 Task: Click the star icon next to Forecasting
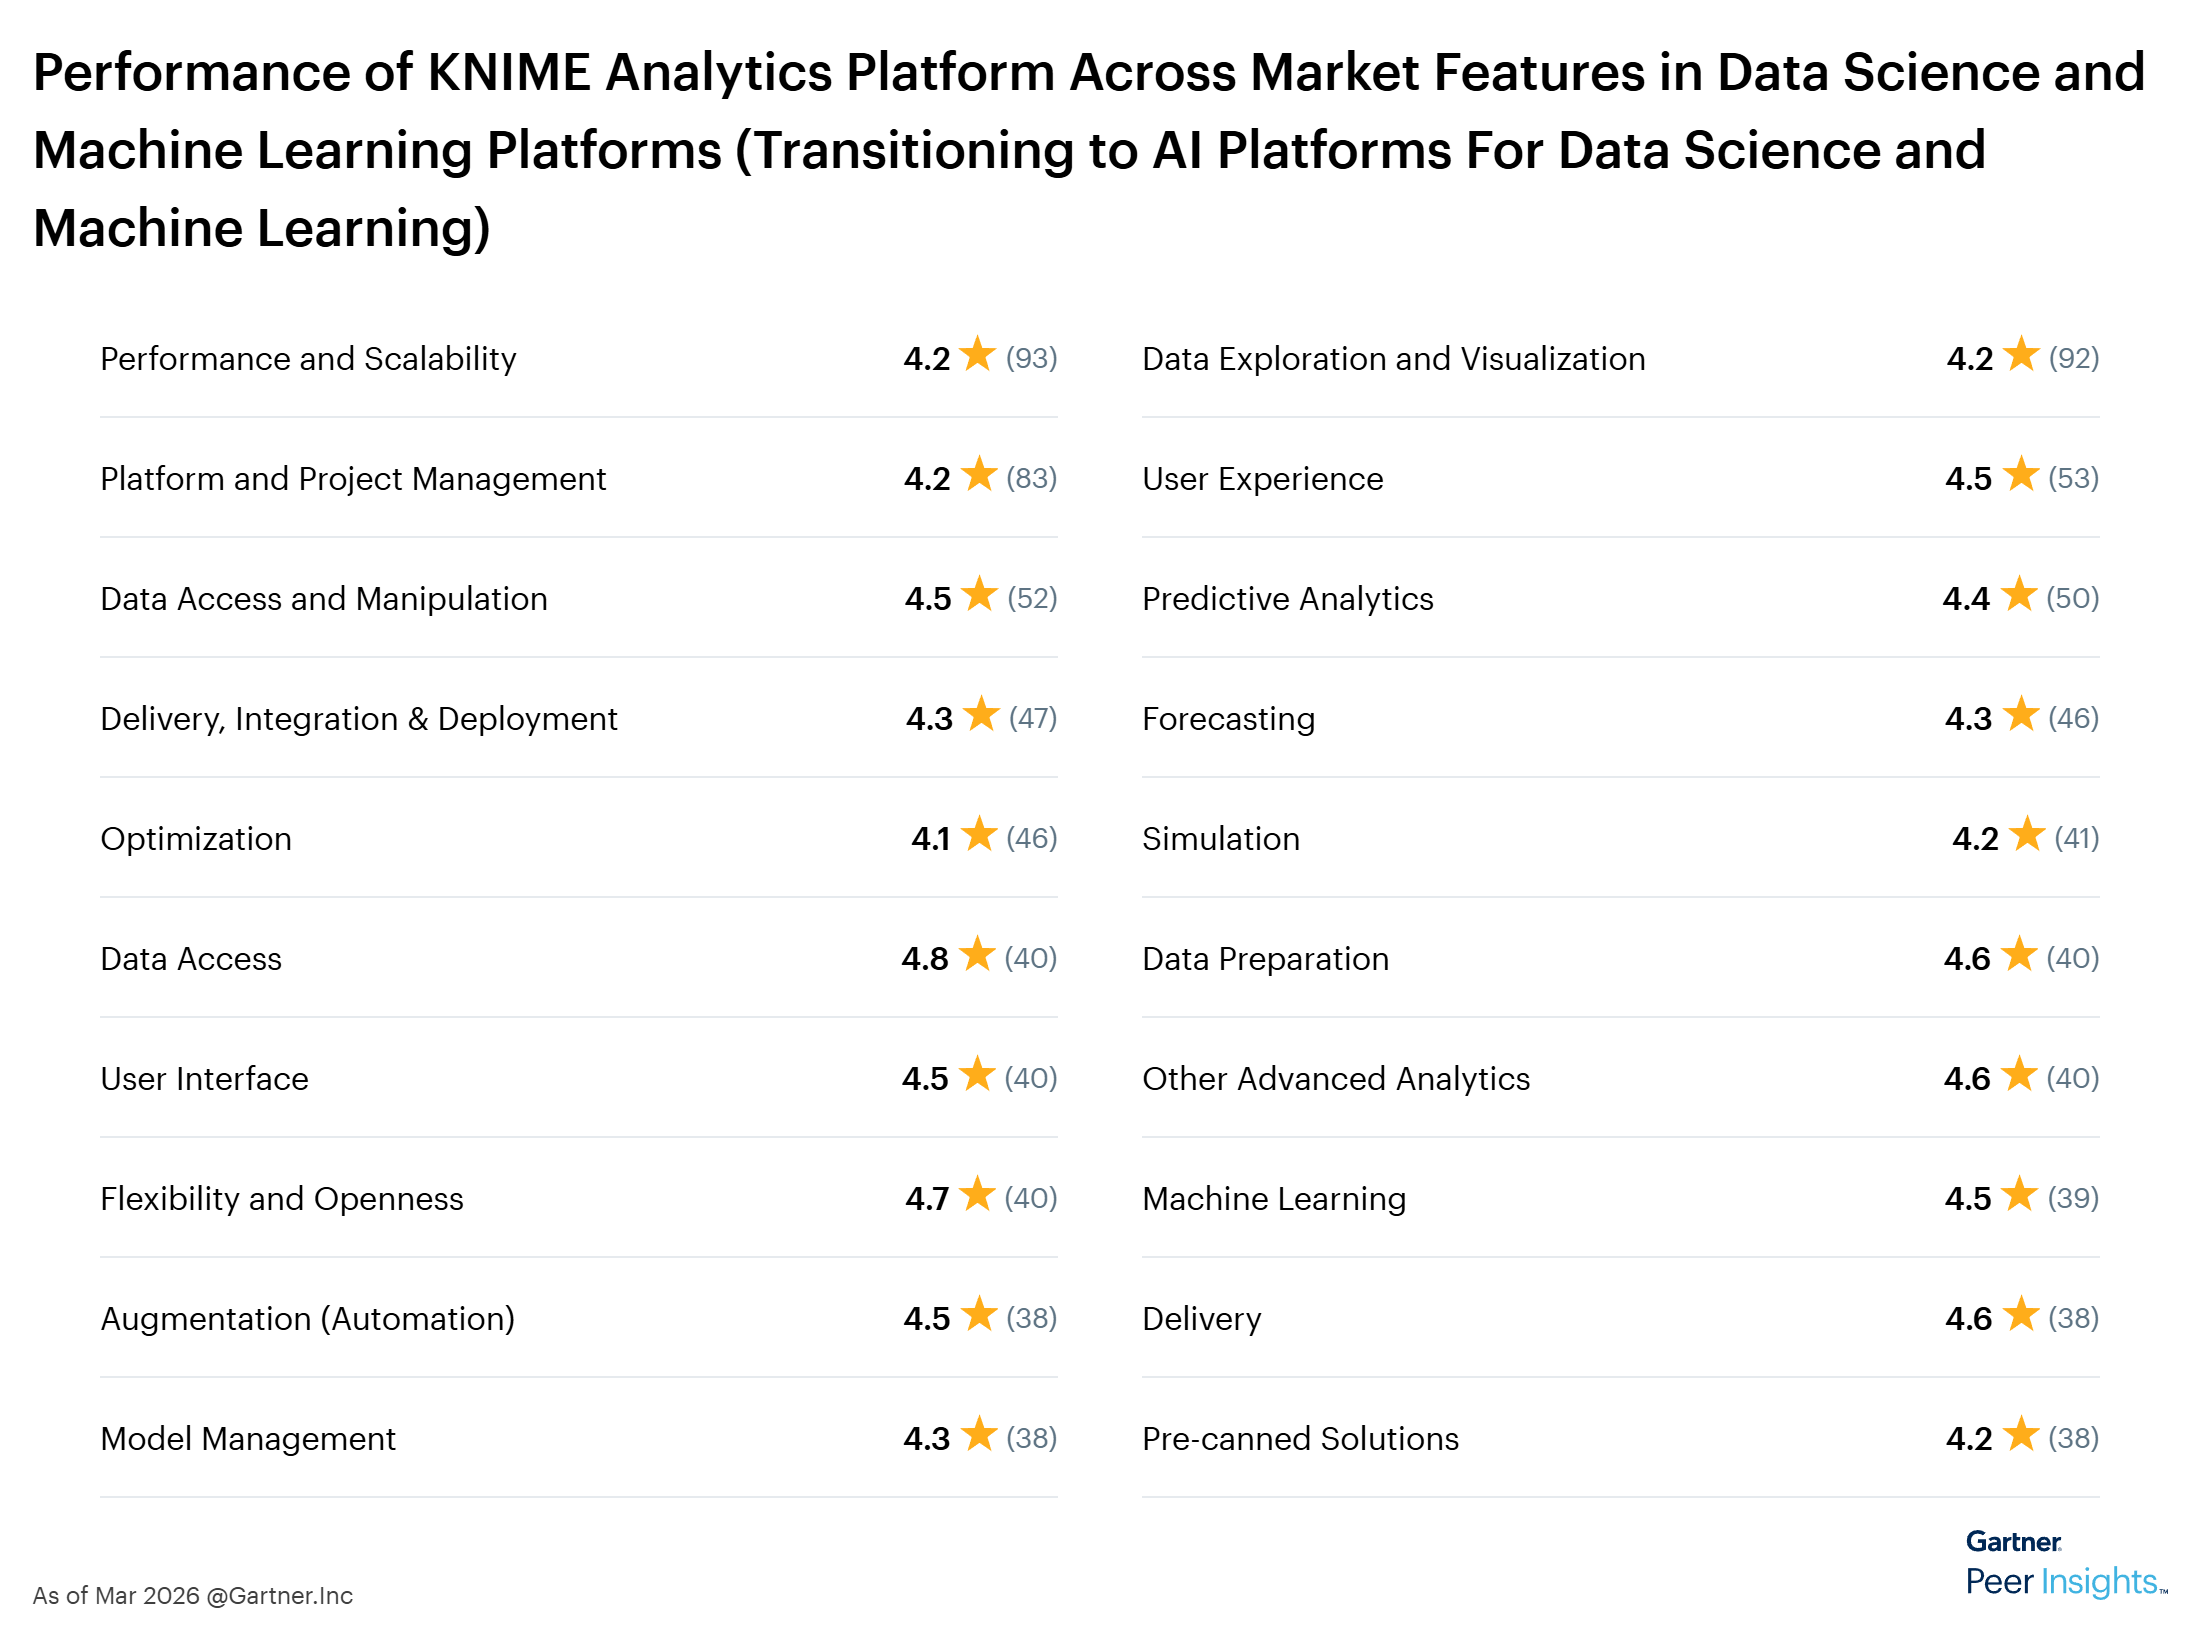click(x=2021, y=717)
